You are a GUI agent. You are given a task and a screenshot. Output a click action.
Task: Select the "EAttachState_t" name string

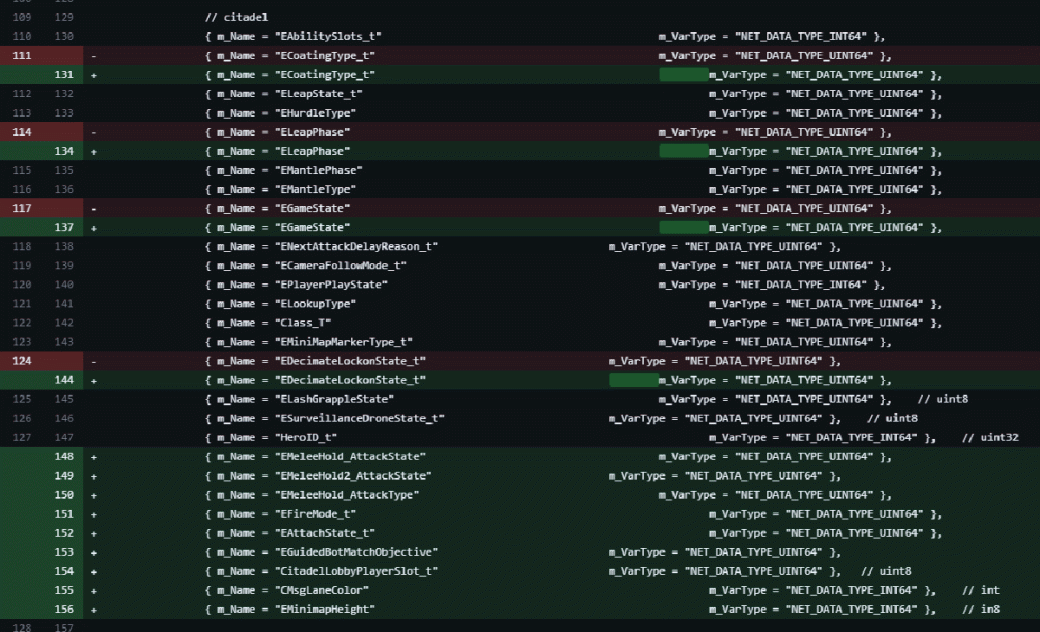click(x=325, y=533)
